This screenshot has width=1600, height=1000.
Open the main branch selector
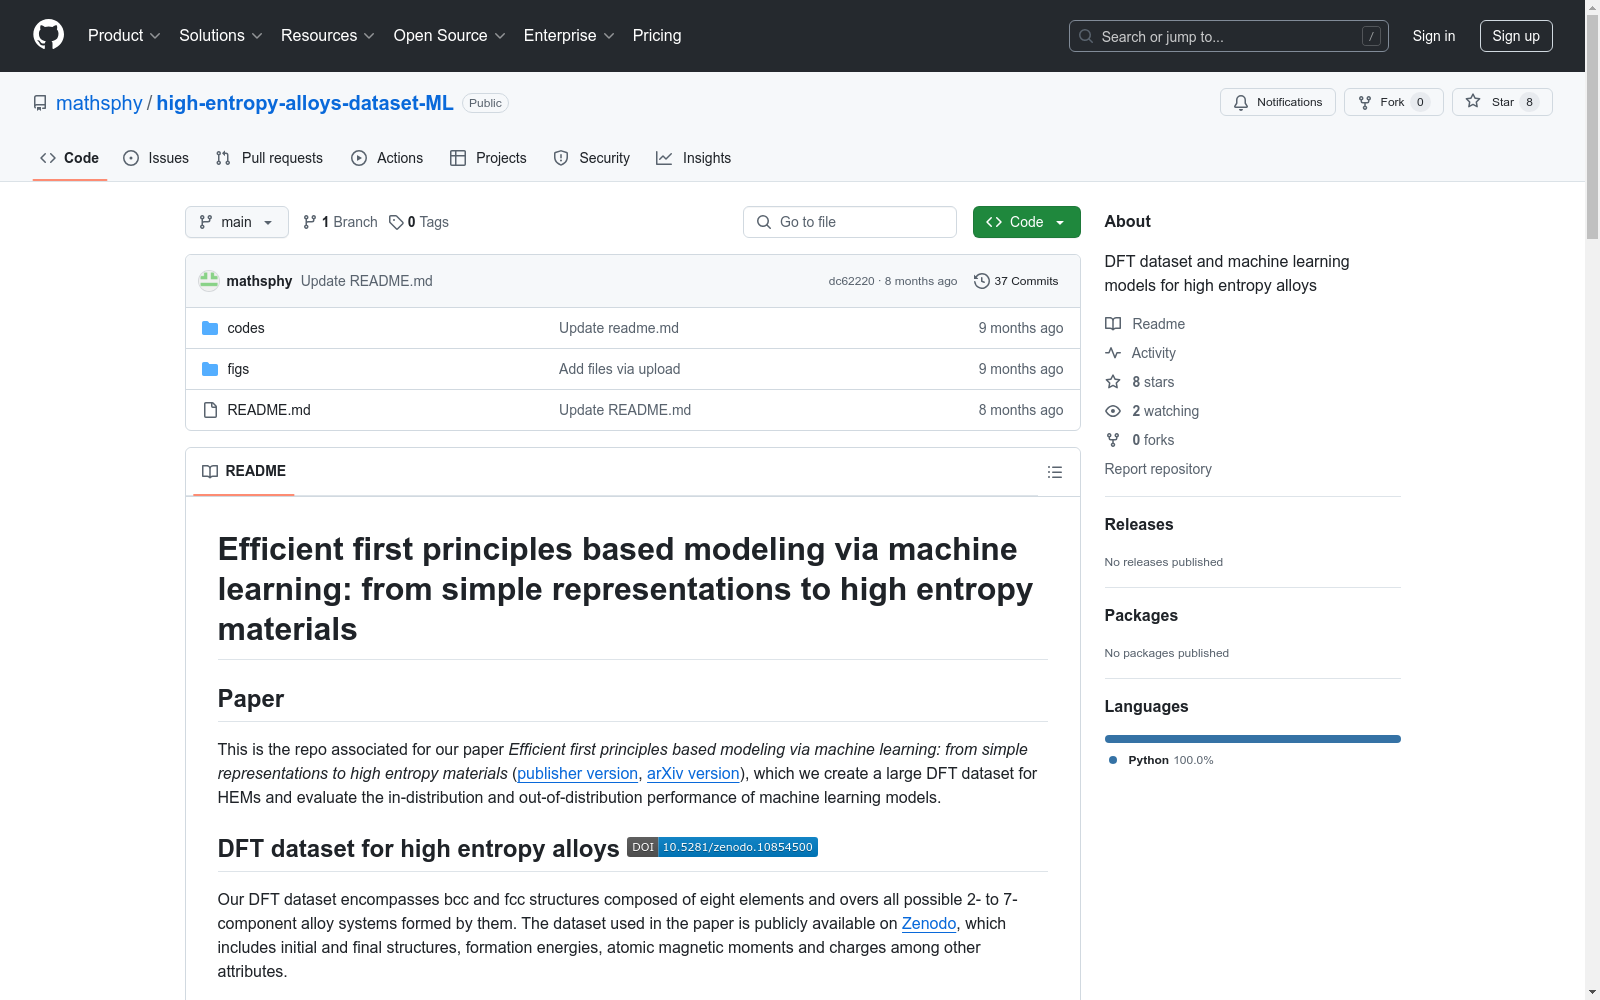237,222
